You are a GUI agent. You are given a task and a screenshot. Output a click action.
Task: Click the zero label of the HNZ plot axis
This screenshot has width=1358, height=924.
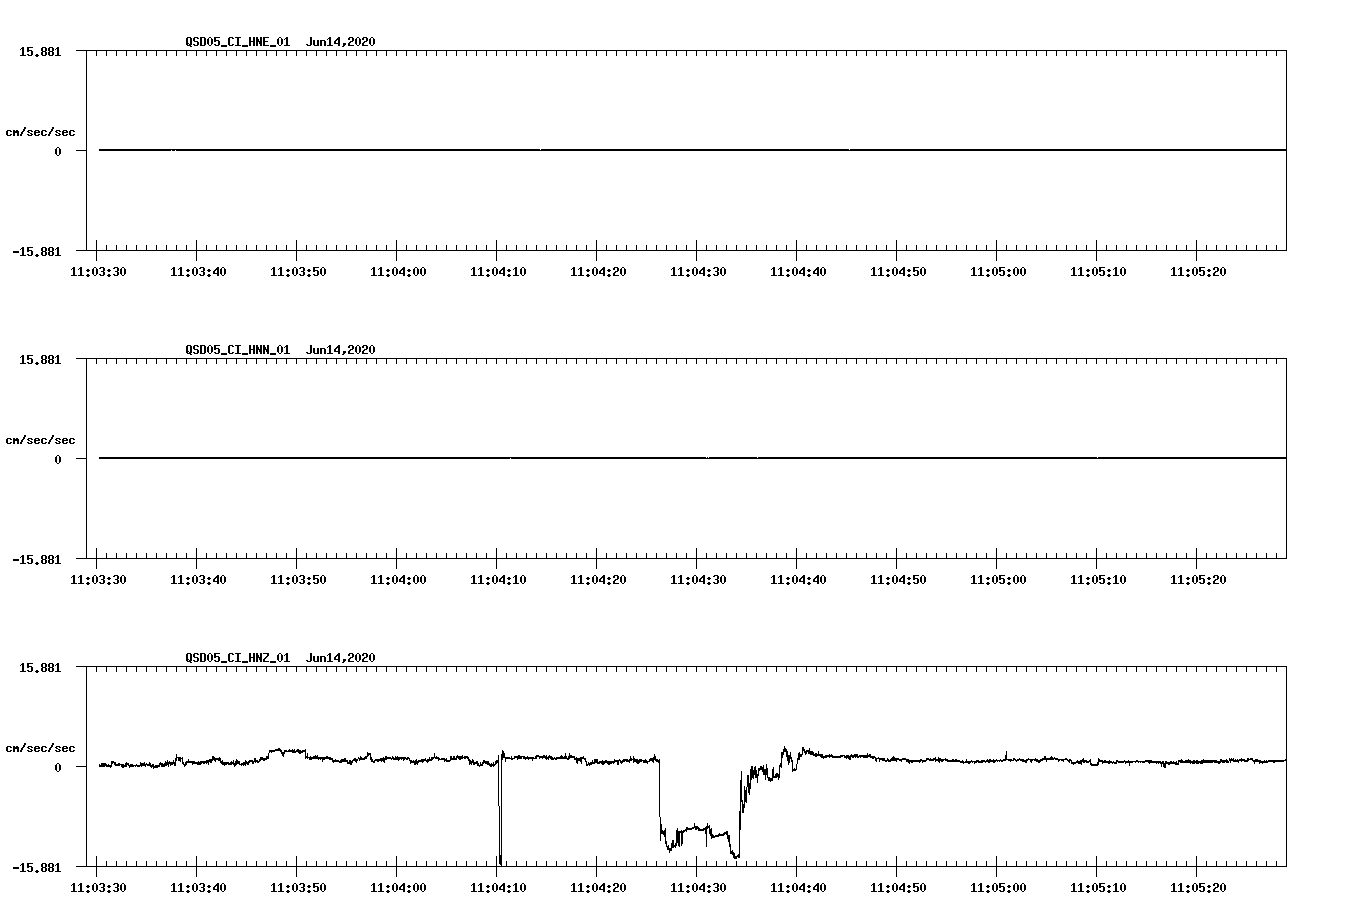[x=58, y=767]
